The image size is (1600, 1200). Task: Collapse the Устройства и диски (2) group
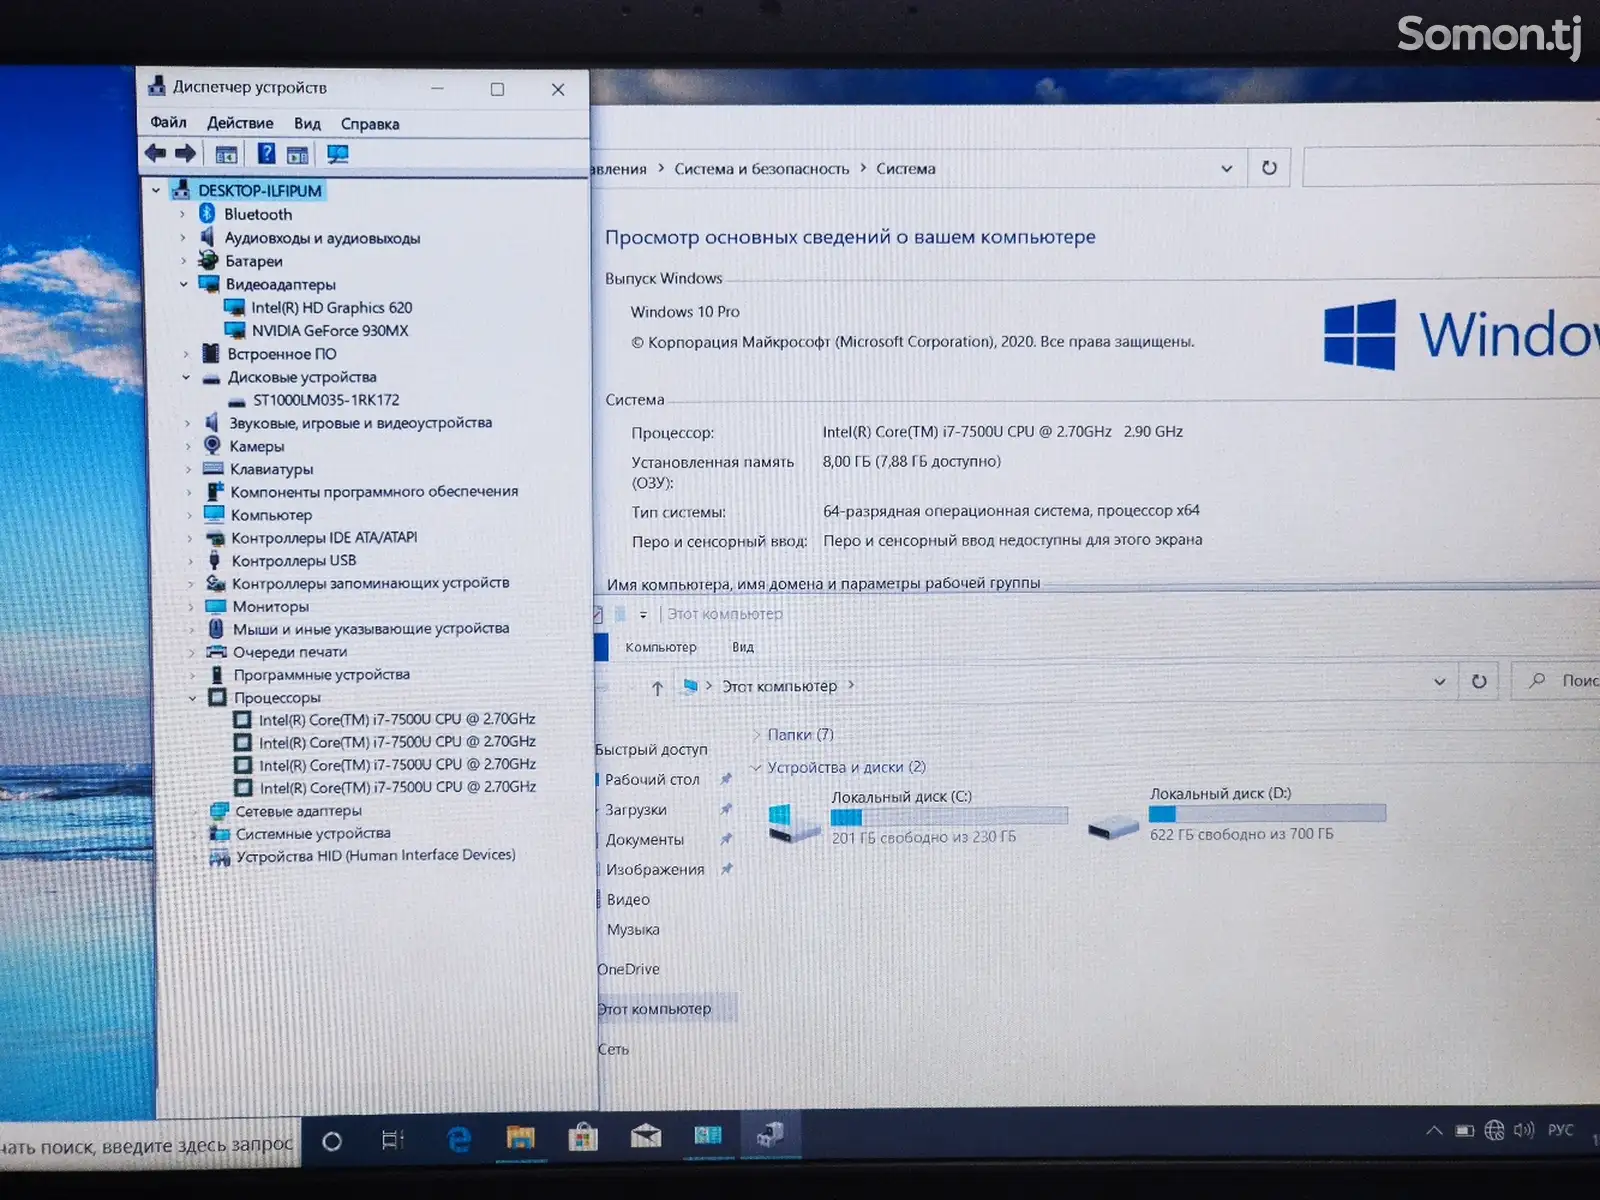coord(757,767)
